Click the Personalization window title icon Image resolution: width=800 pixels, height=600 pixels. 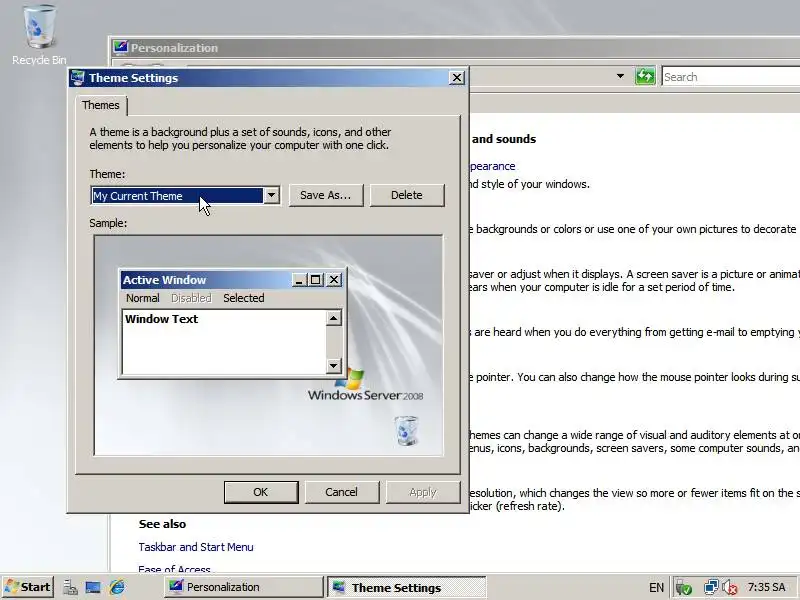(x=120, y=47)
